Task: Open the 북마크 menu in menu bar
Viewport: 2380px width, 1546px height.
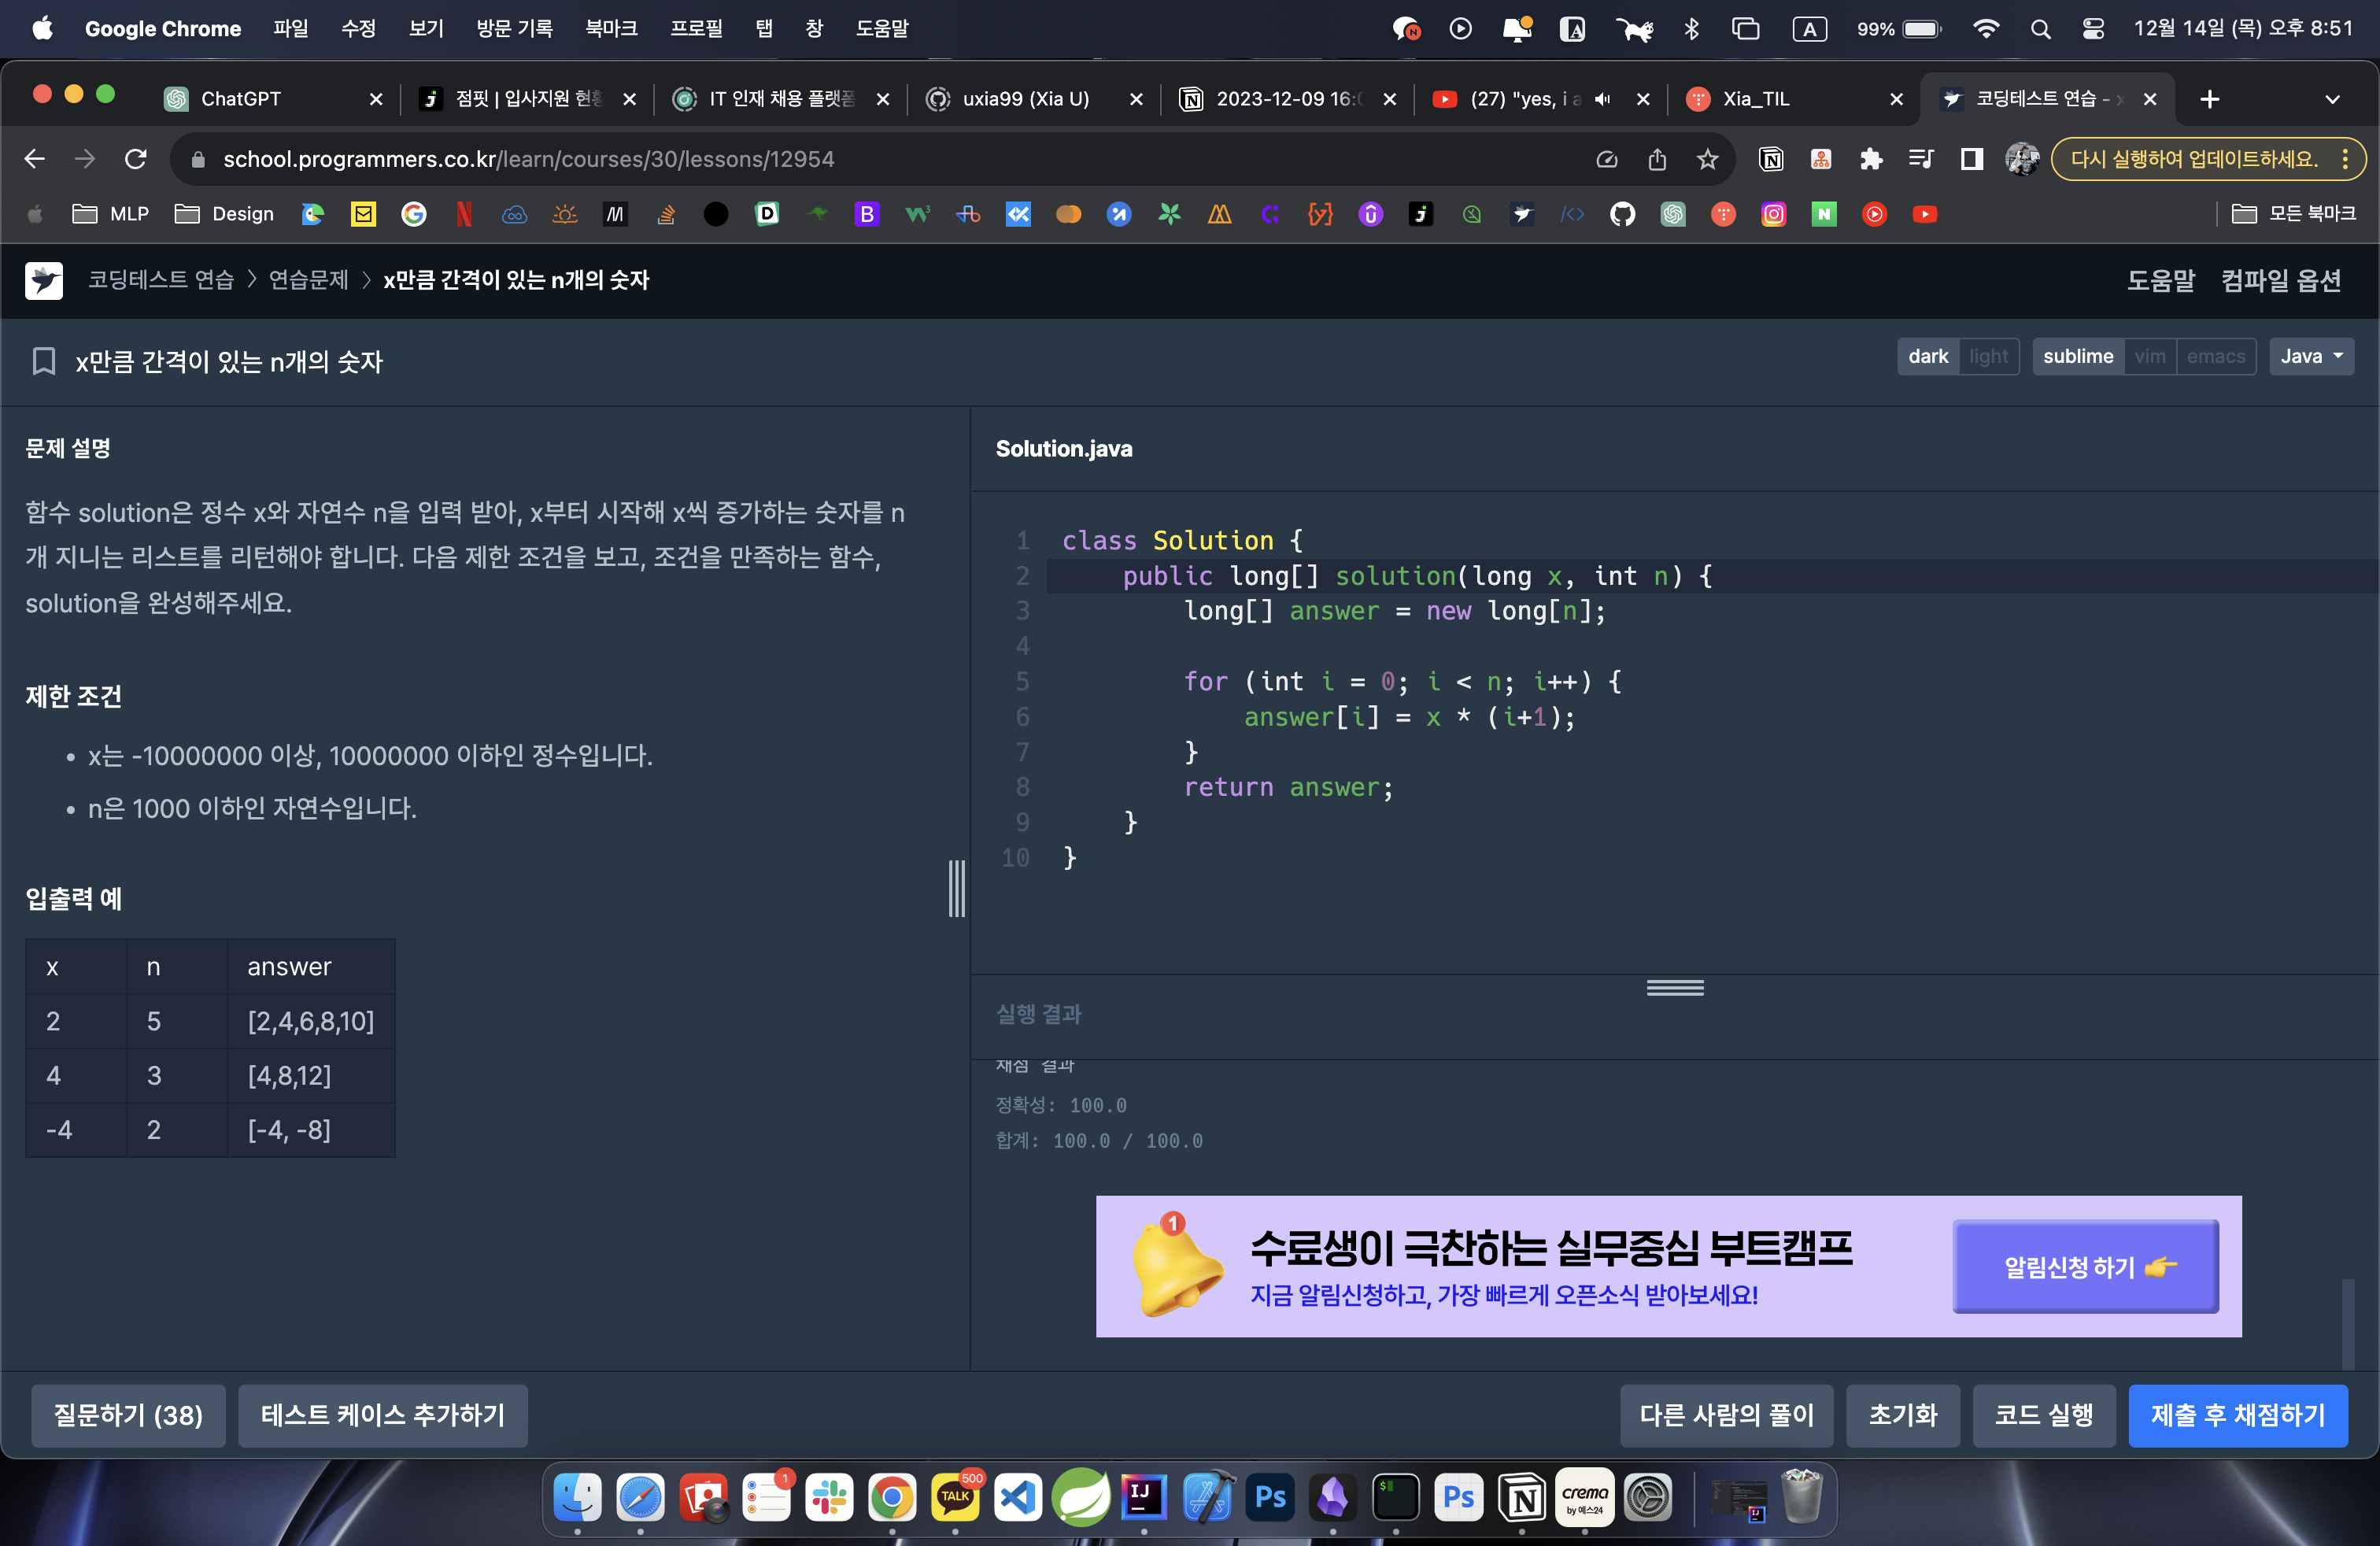Action: tap(611, 28)
